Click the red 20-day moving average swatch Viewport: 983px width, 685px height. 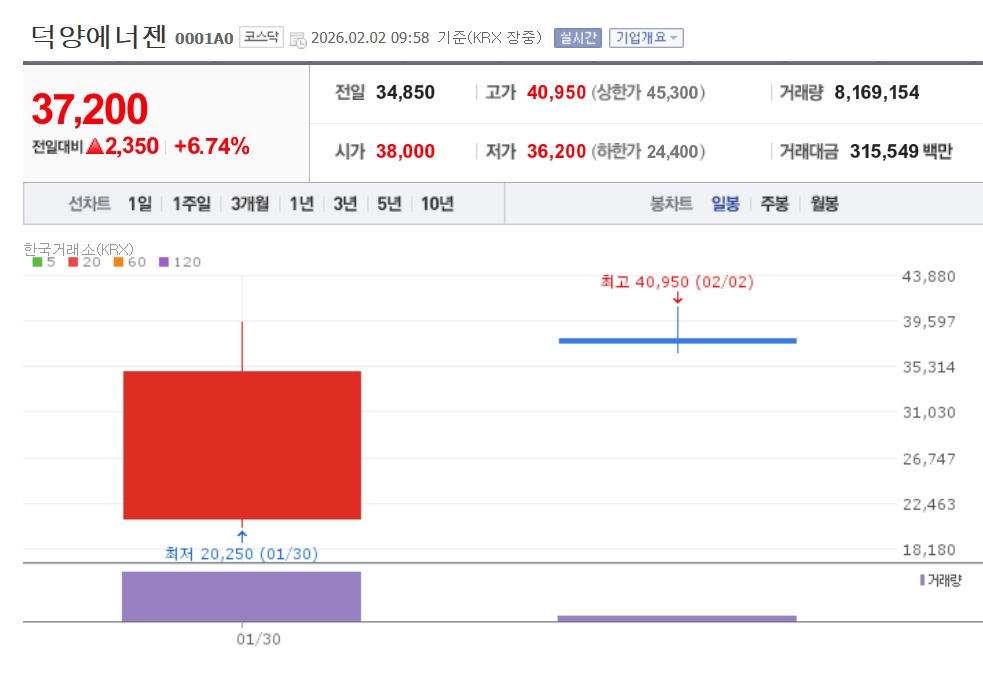73,262
